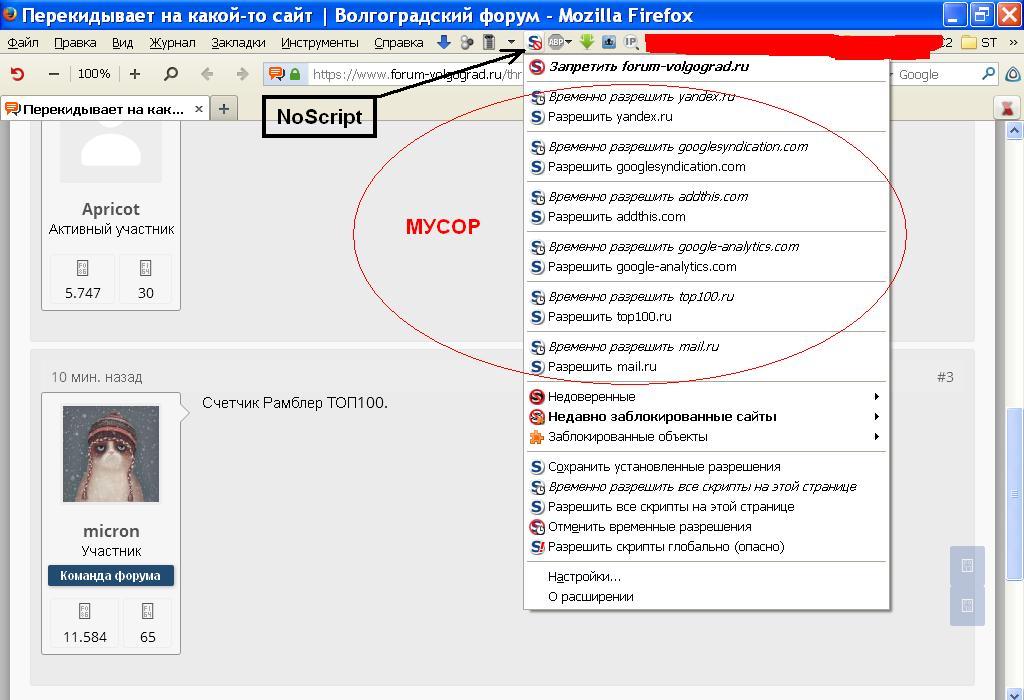Choose 'Временно разрешить googlesyndication.com'

point(707,147)
